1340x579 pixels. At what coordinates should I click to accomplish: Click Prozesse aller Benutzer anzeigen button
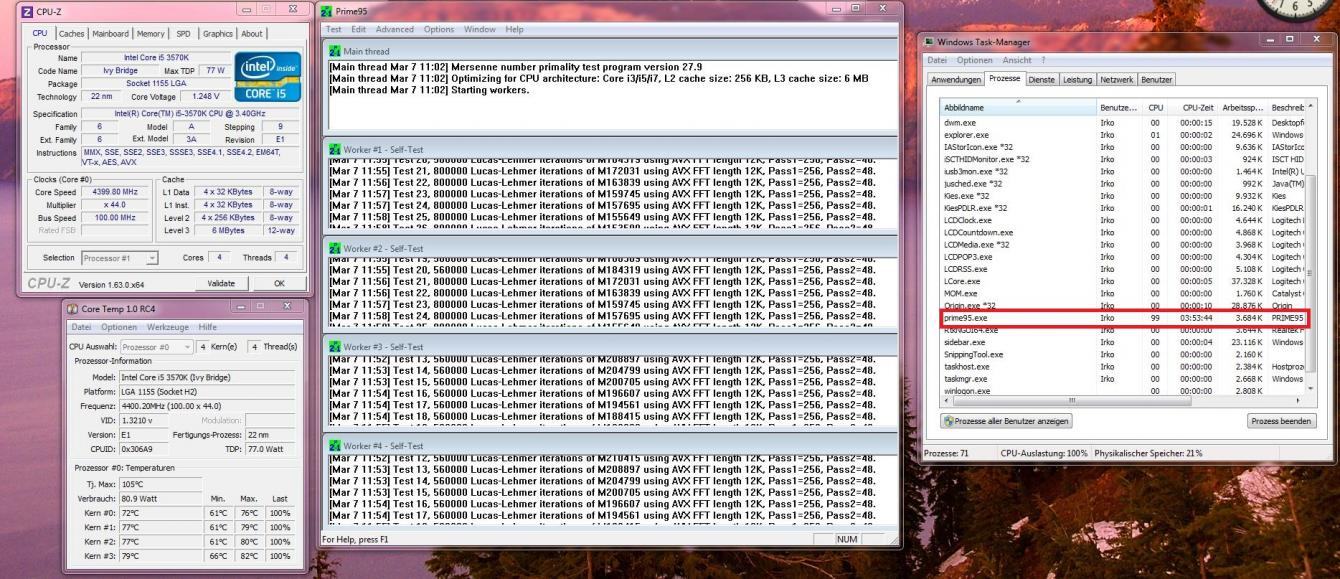pyautogui.click(x=1006, y=421)
